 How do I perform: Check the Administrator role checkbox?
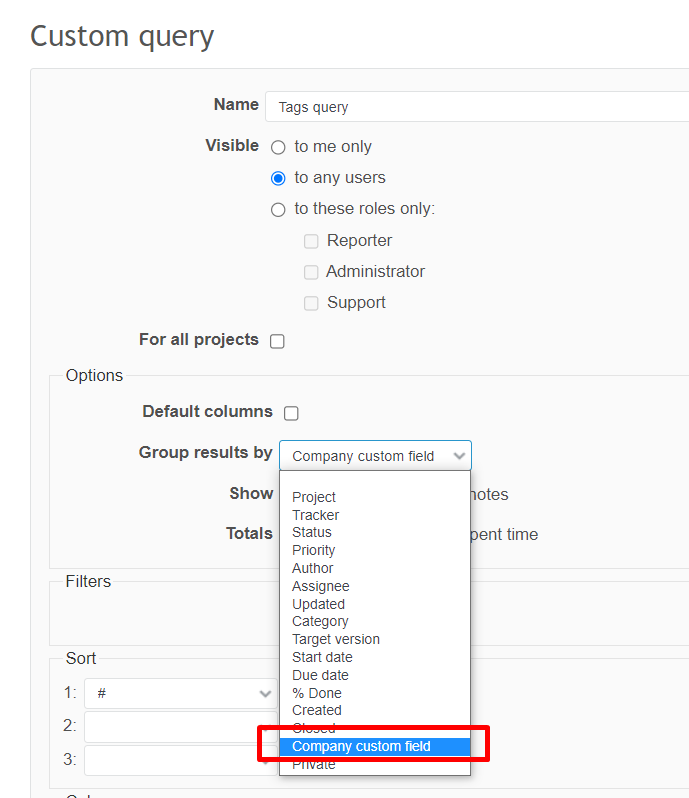tap(311, 272)
